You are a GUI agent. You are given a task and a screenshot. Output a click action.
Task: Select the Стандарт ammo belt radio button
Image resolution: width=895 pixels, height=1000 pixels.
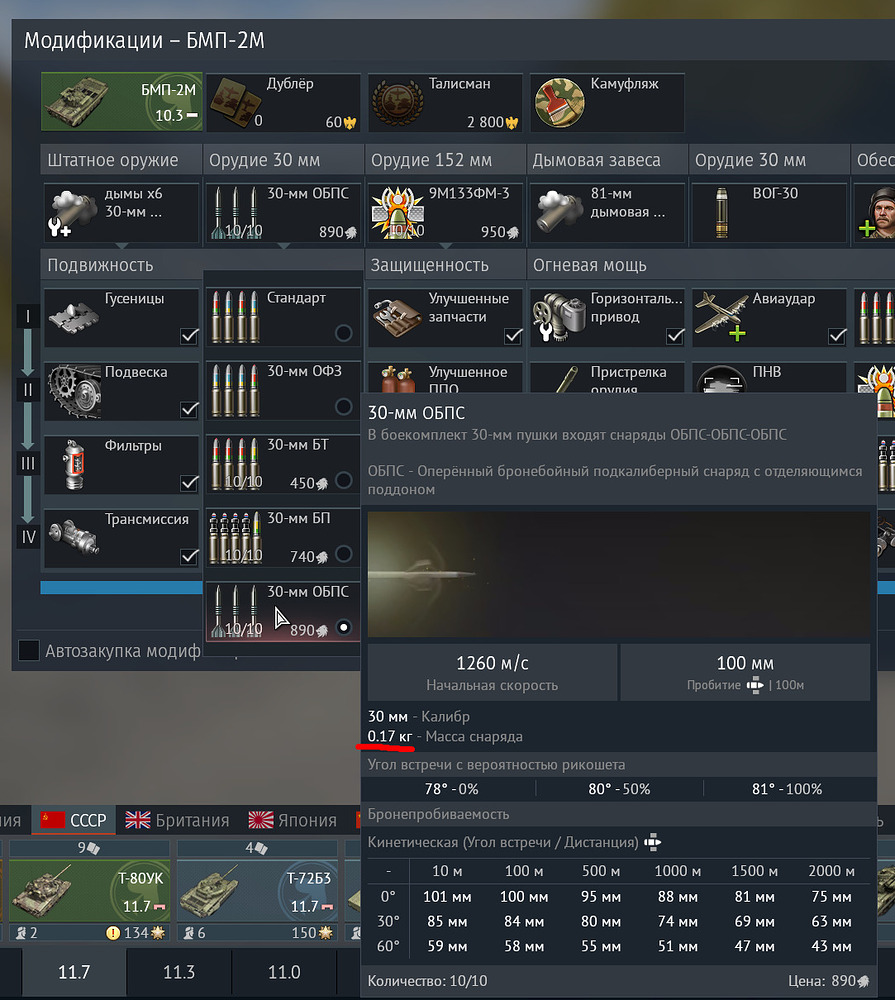pos(343,333)
